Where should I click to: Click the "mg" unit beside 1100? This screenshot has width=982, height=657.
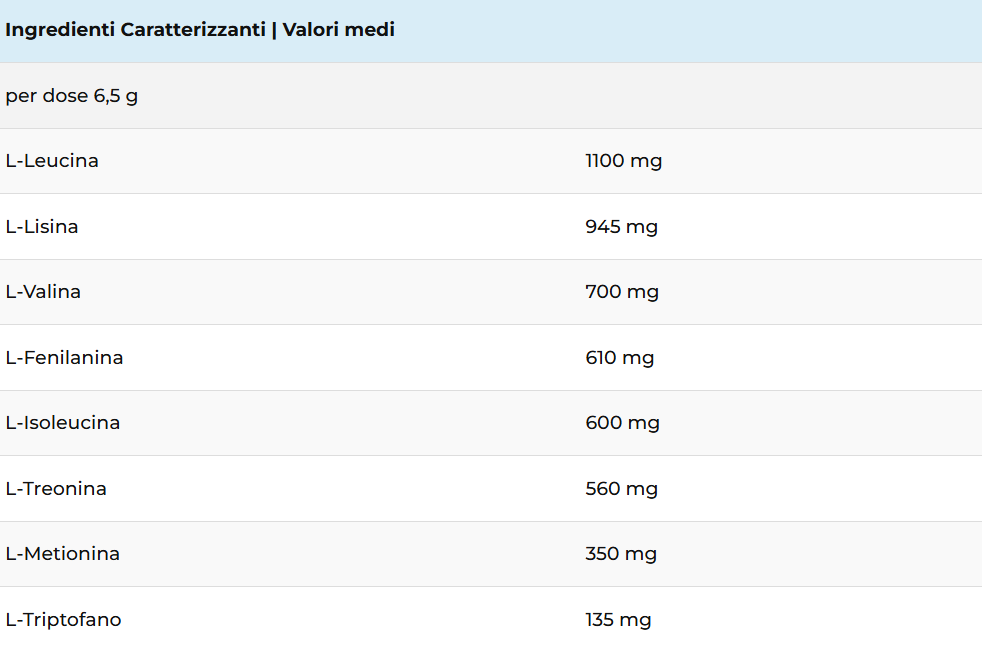[x=645, y=161]
